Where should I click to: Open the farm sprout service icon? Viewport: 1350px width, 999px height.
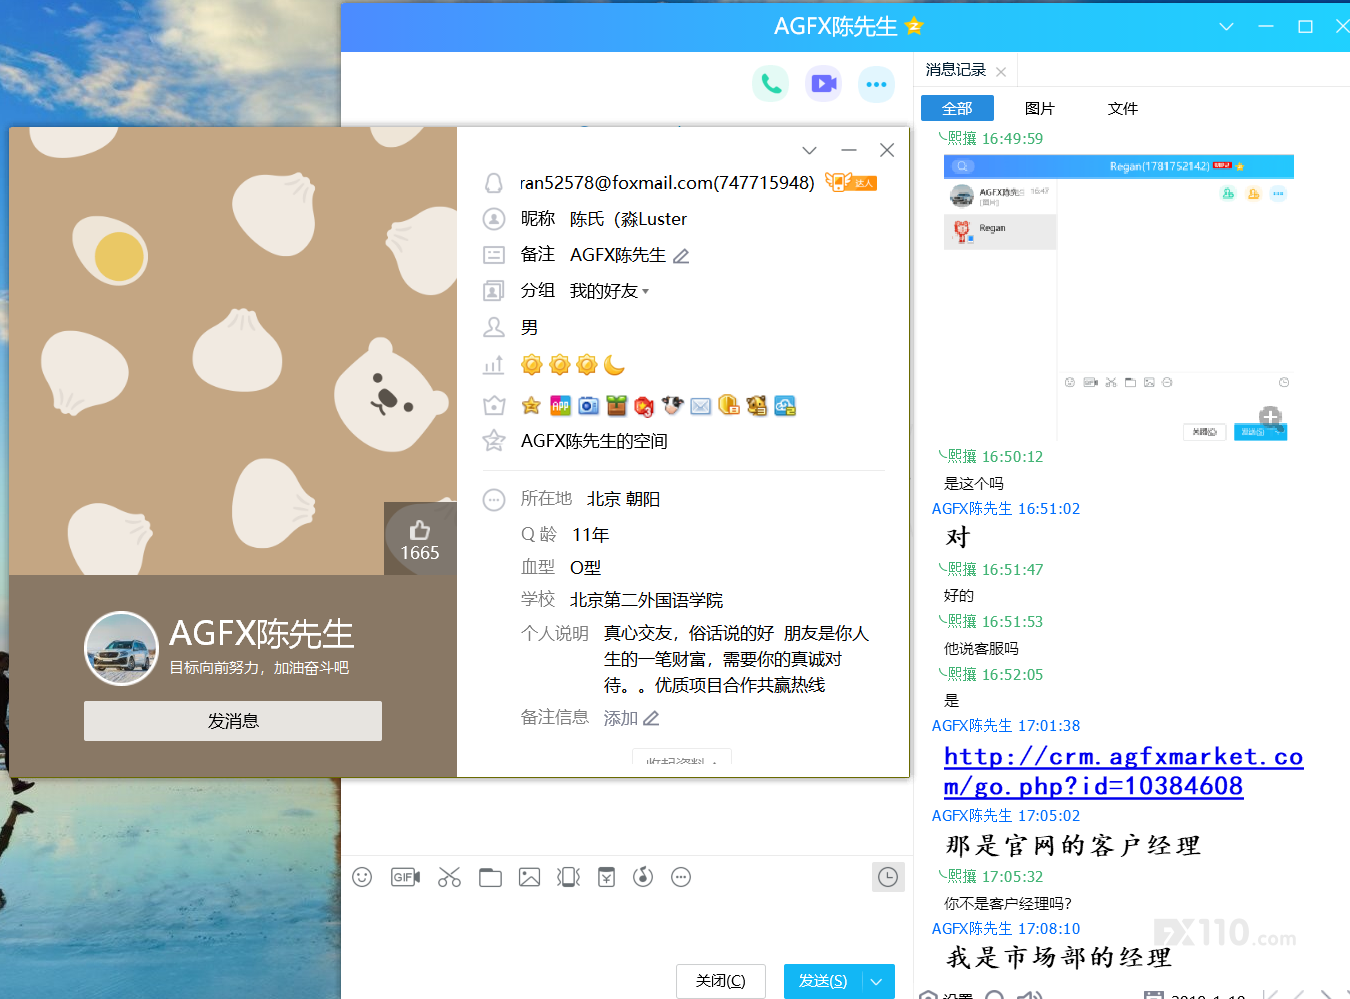(x=617, y=405)
